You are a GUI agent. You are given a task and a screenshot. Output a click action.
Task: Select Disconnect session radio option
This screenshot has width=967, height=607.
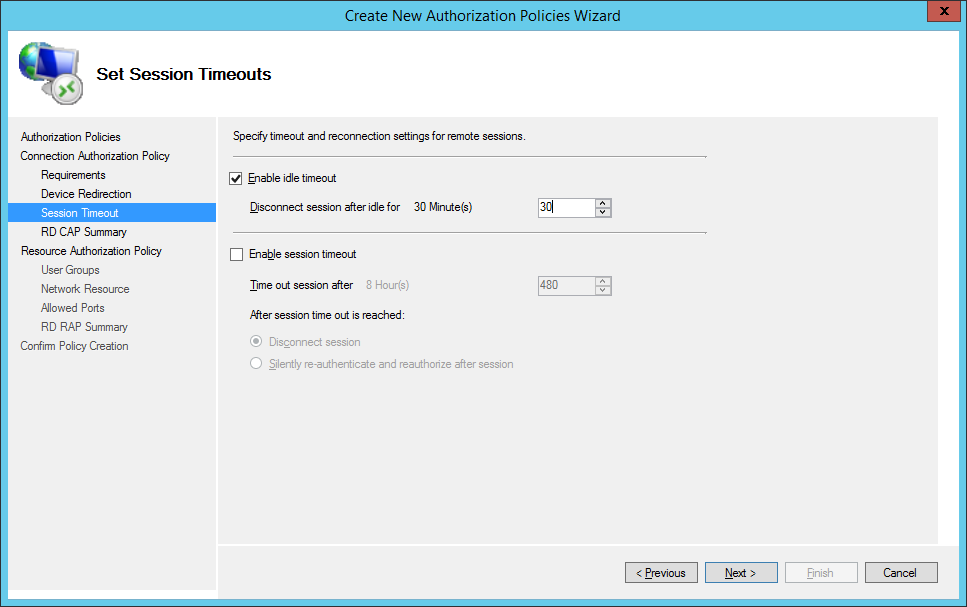pyautogui.click(x=256, y=342)
